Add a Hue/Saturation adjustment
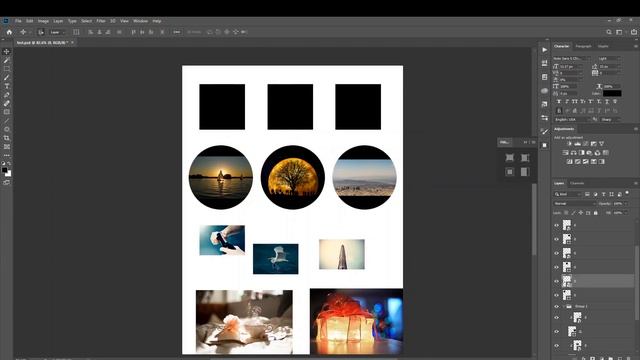 click(x=565, y=153)
